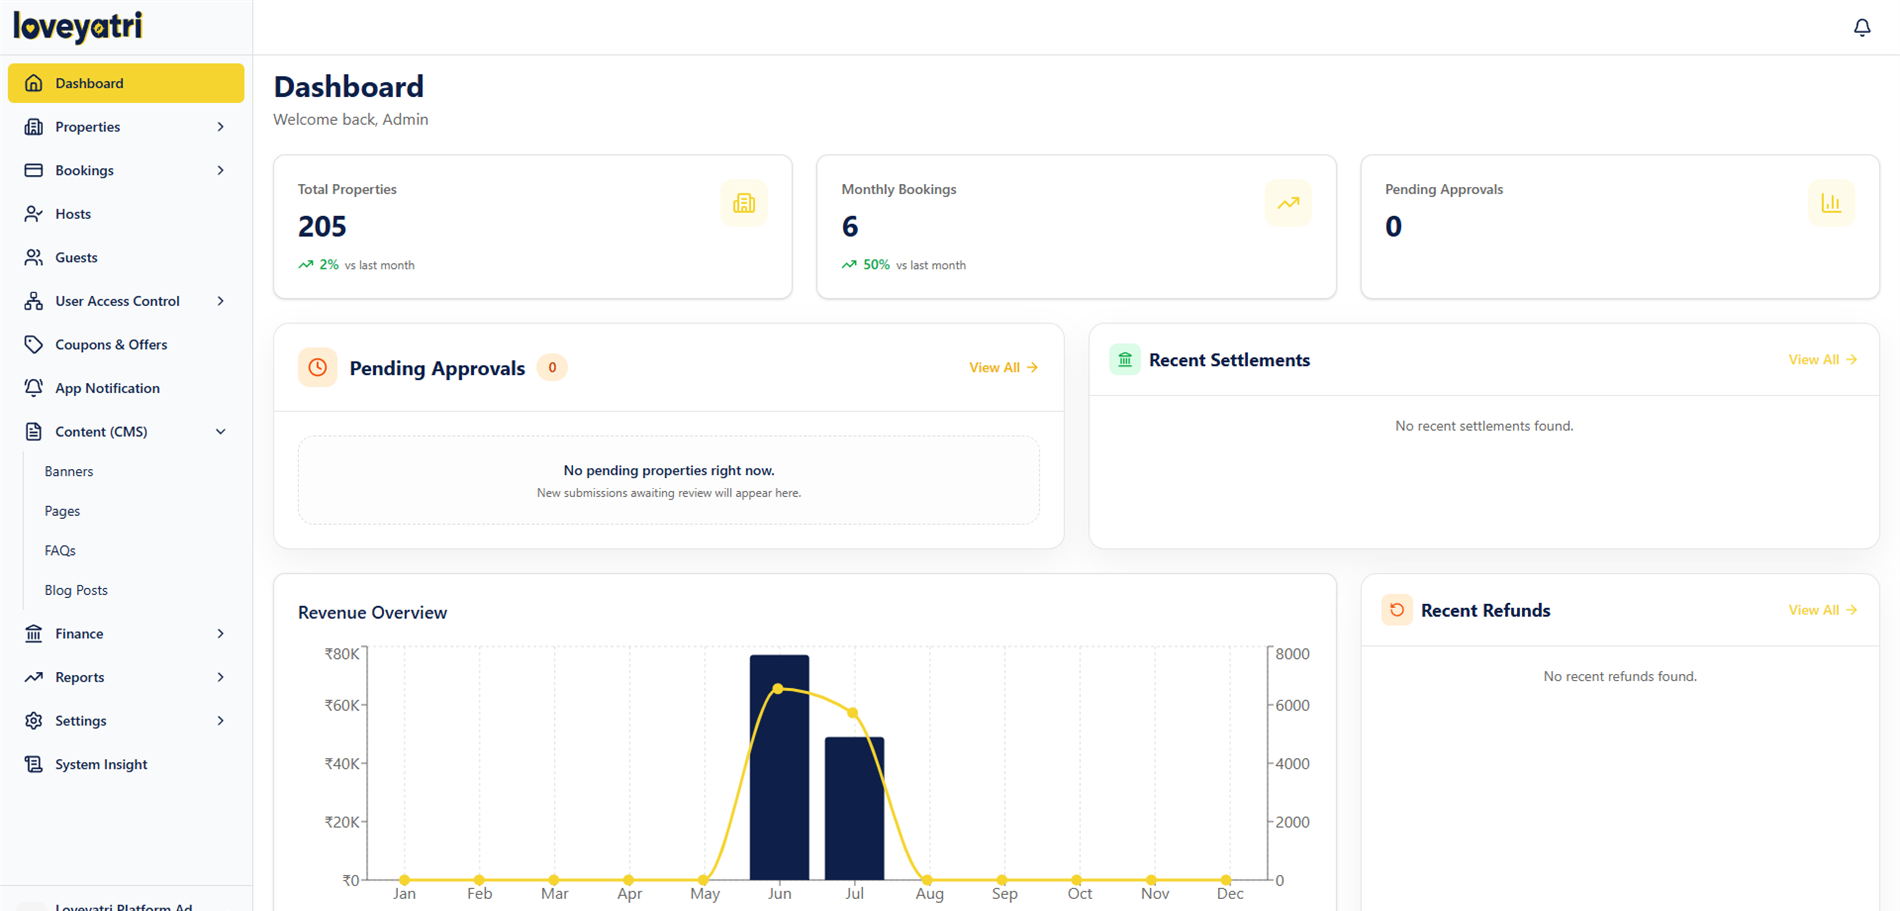This screenshot has width=1900, height=911.
Task: Click View All in Recent Refunds
Action: (x=1822, y=610)
